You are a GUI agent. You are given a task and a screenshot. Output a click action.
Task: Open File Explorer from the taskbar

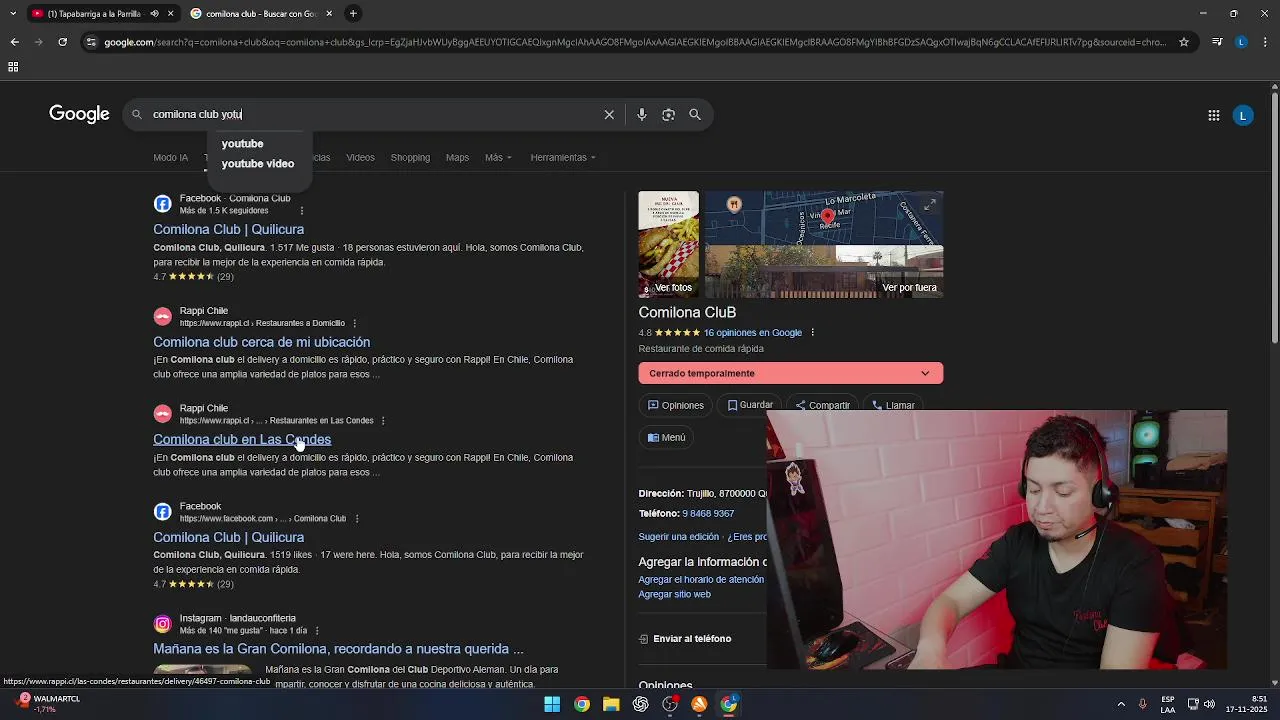pyautogui.click(x=611, y=704)
